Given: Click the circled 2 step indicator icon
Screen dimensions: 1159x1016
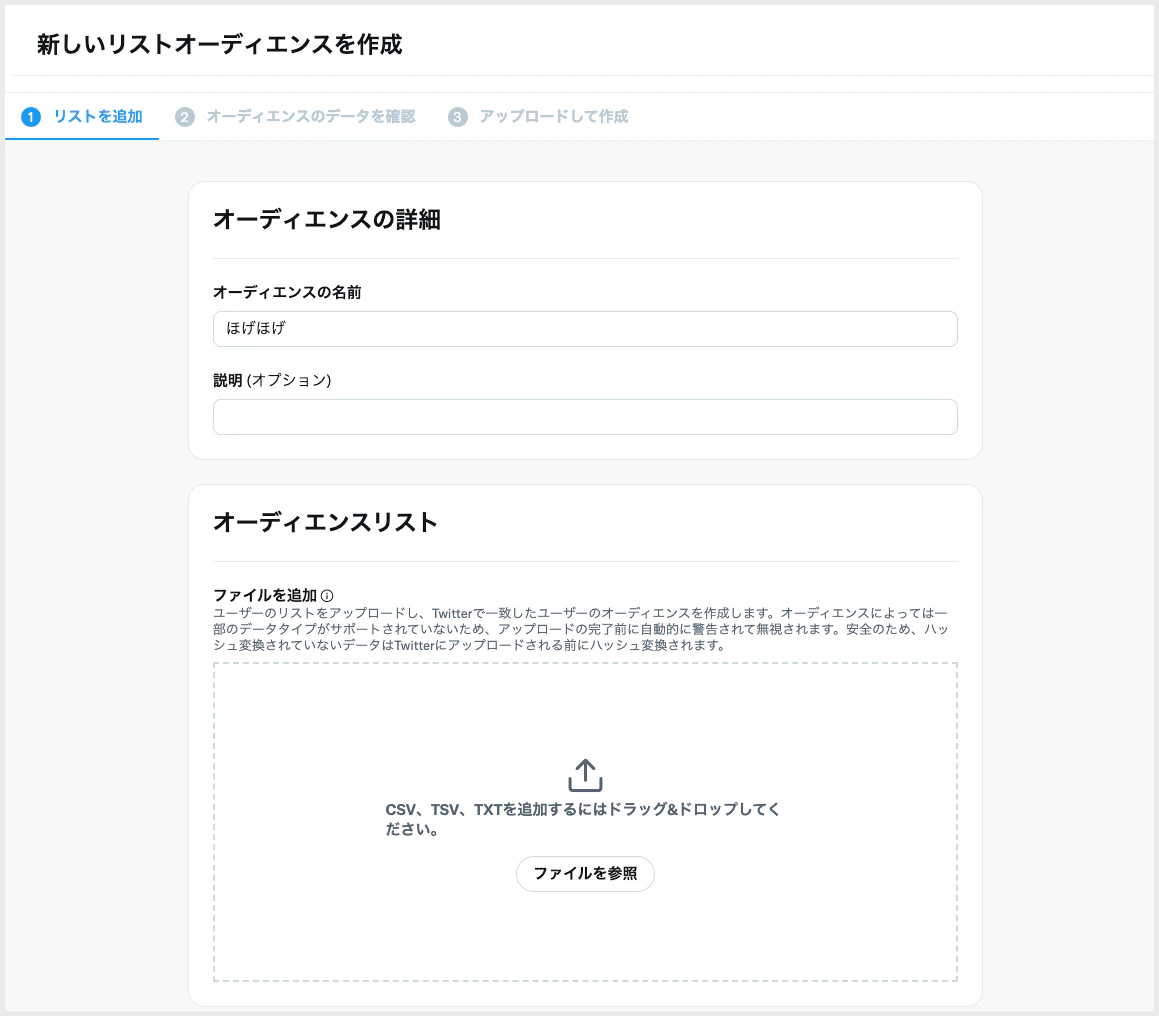Looking at the screenshot, I should pyautogui.click(x=183, y=116).
